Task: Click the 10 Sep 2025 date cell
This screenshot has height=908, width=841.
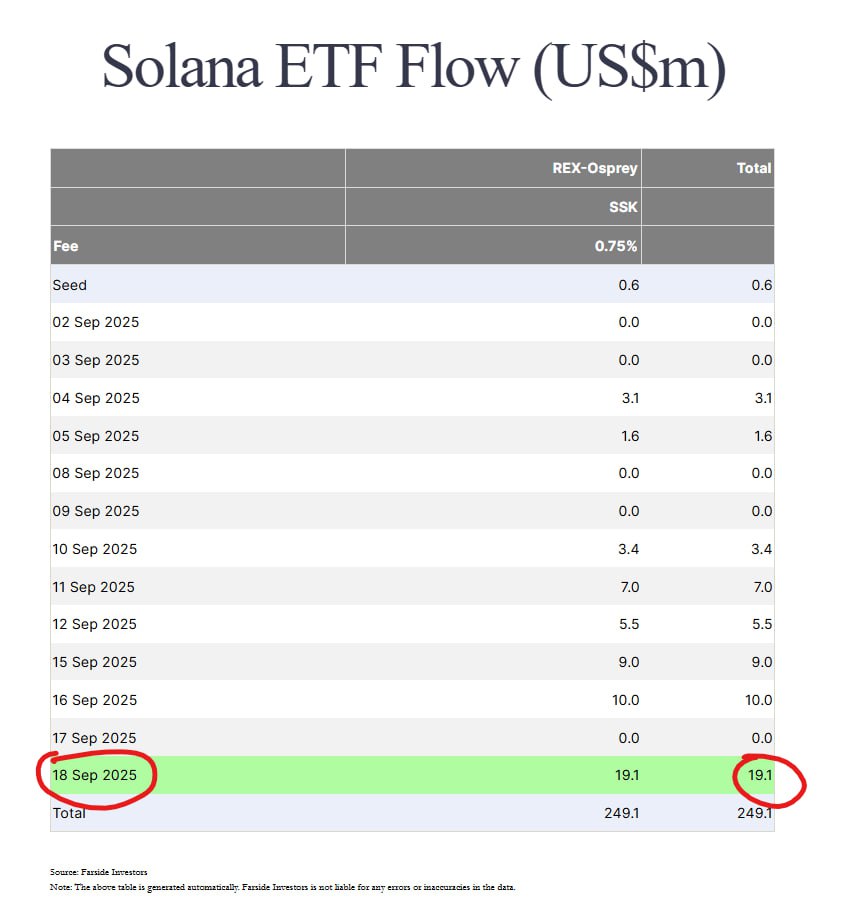Action: tap(96, 549)
